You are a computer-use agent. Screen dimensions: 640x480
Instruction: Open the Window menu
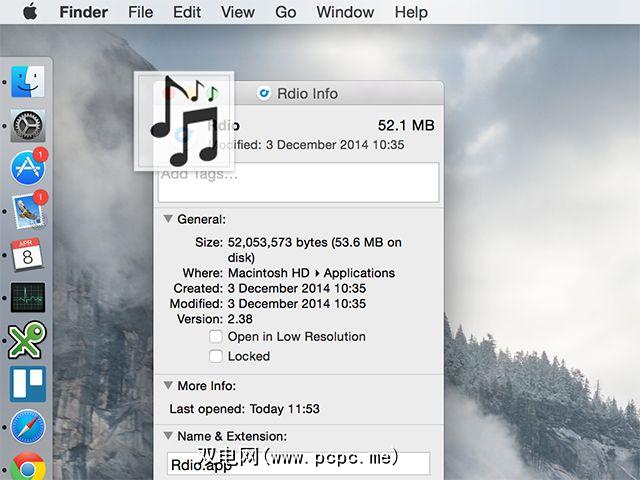[344, 13]
